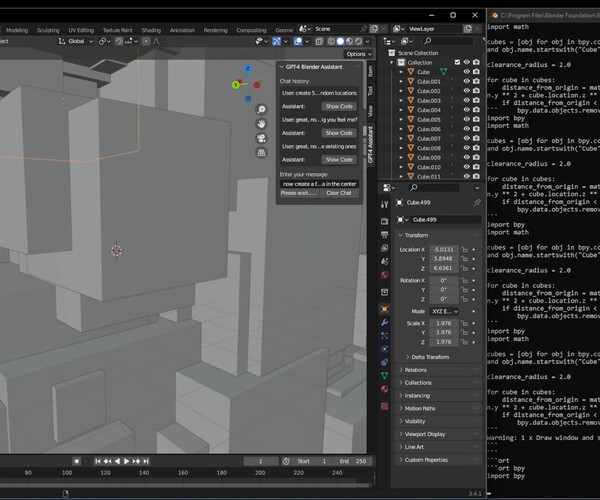The width and height of the screenshot is (600, 500).
Task: Open Modifiers wrench tab icon
Action: pyautogui.click(x=385, y=322)
